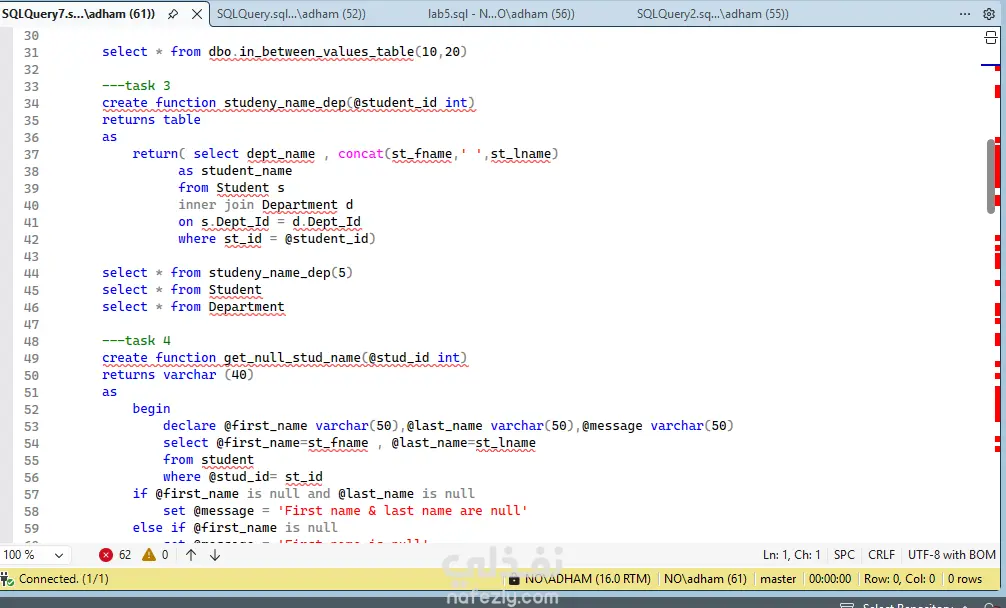Click get_null_stud_name function name
1006x608 pixels.
(292, 357)
